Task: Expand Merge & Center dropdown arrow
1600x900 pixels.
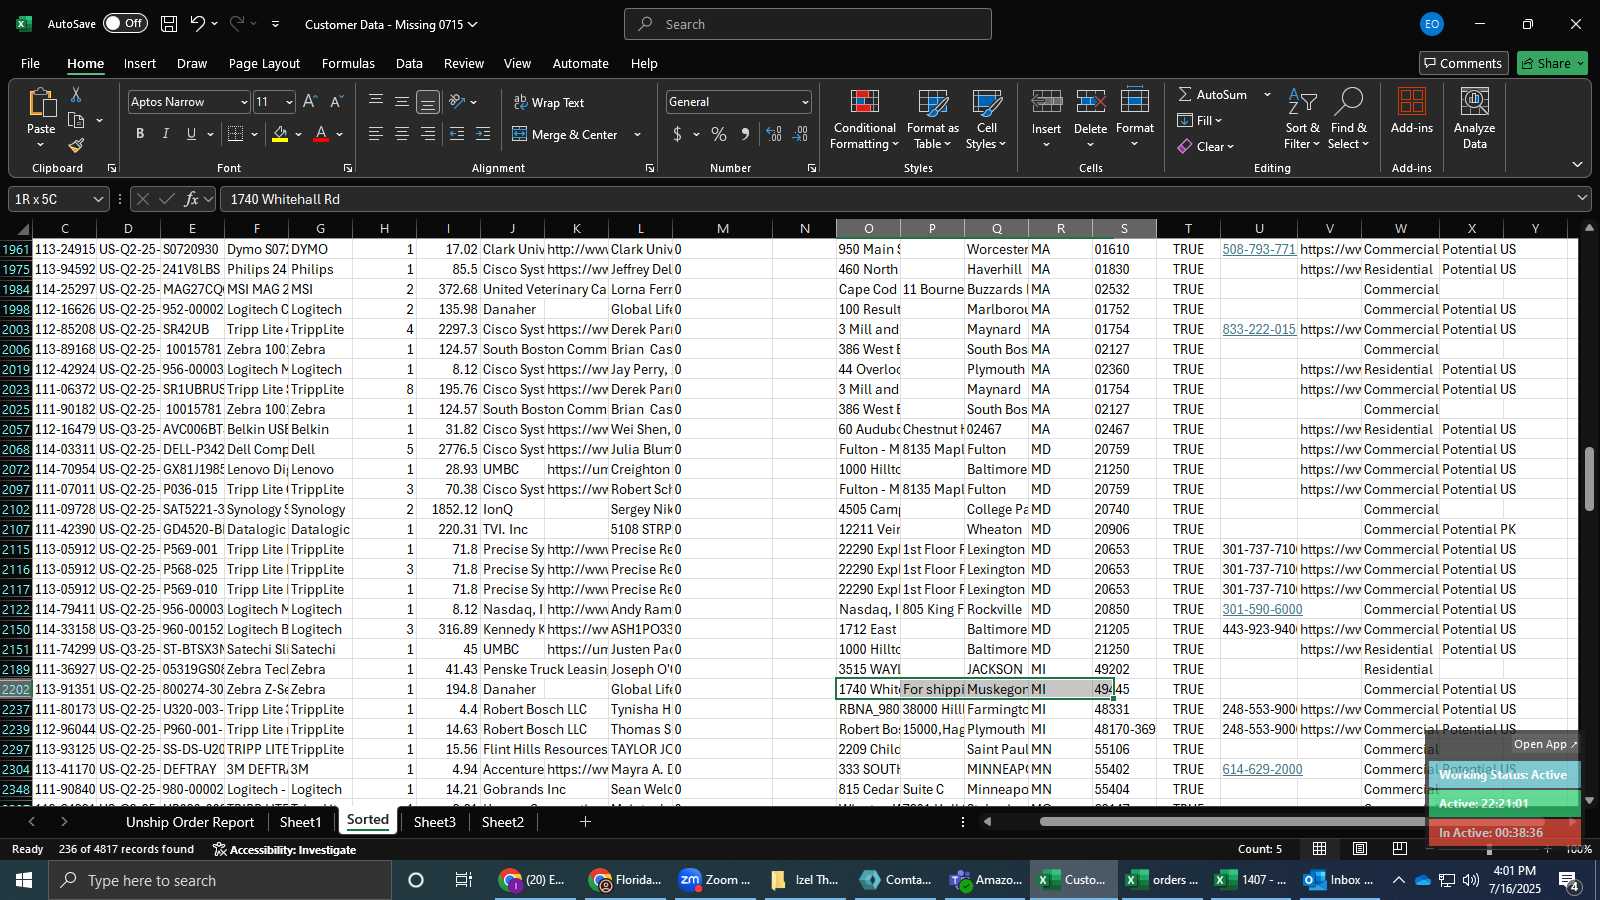Action: (637, 134)
